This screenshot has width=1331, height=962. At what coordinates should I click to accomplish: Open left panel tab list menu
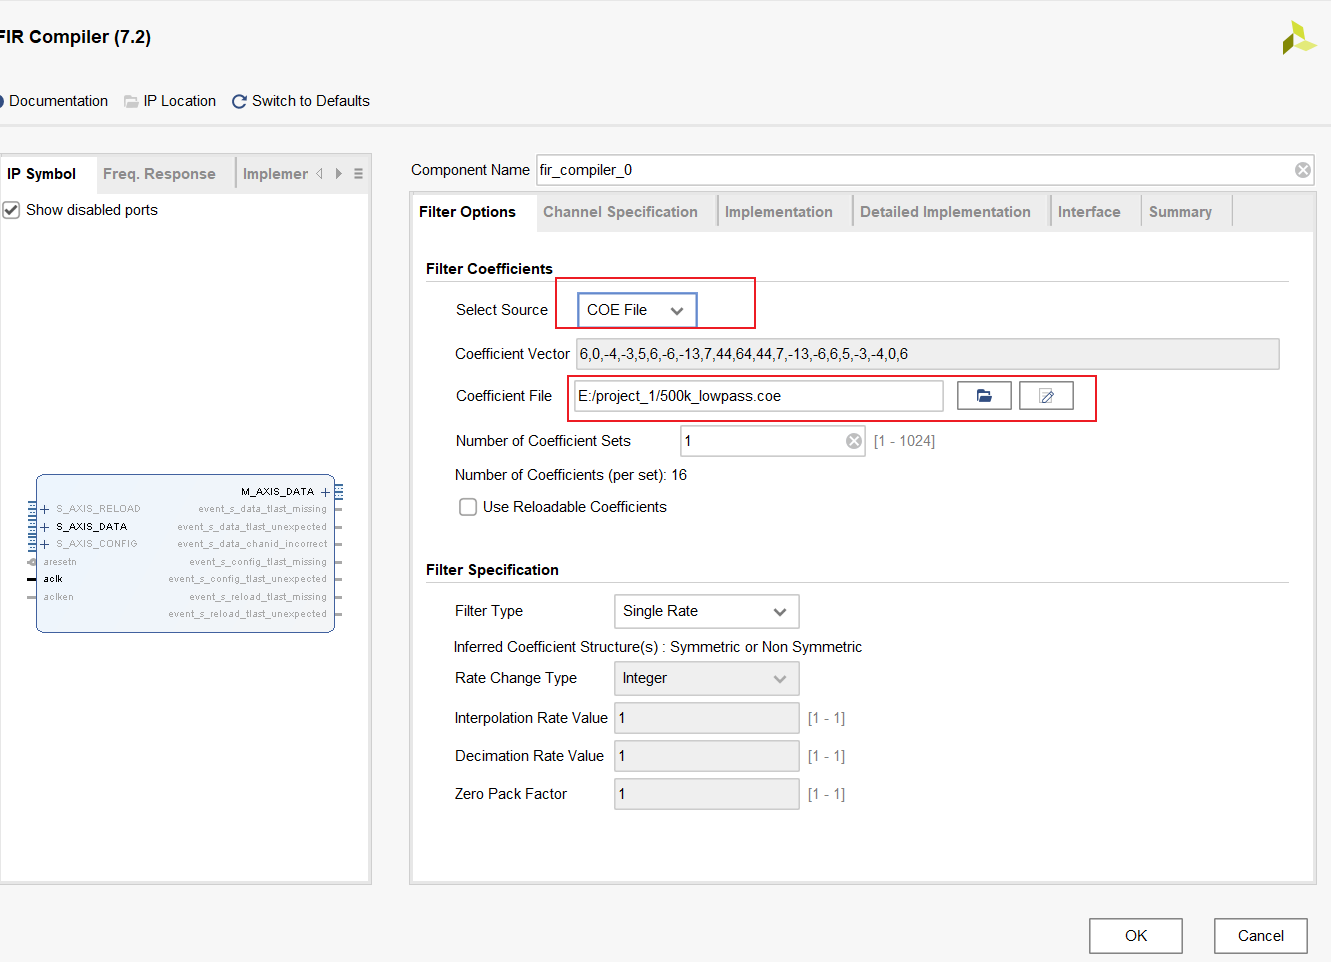coord(358,174)
